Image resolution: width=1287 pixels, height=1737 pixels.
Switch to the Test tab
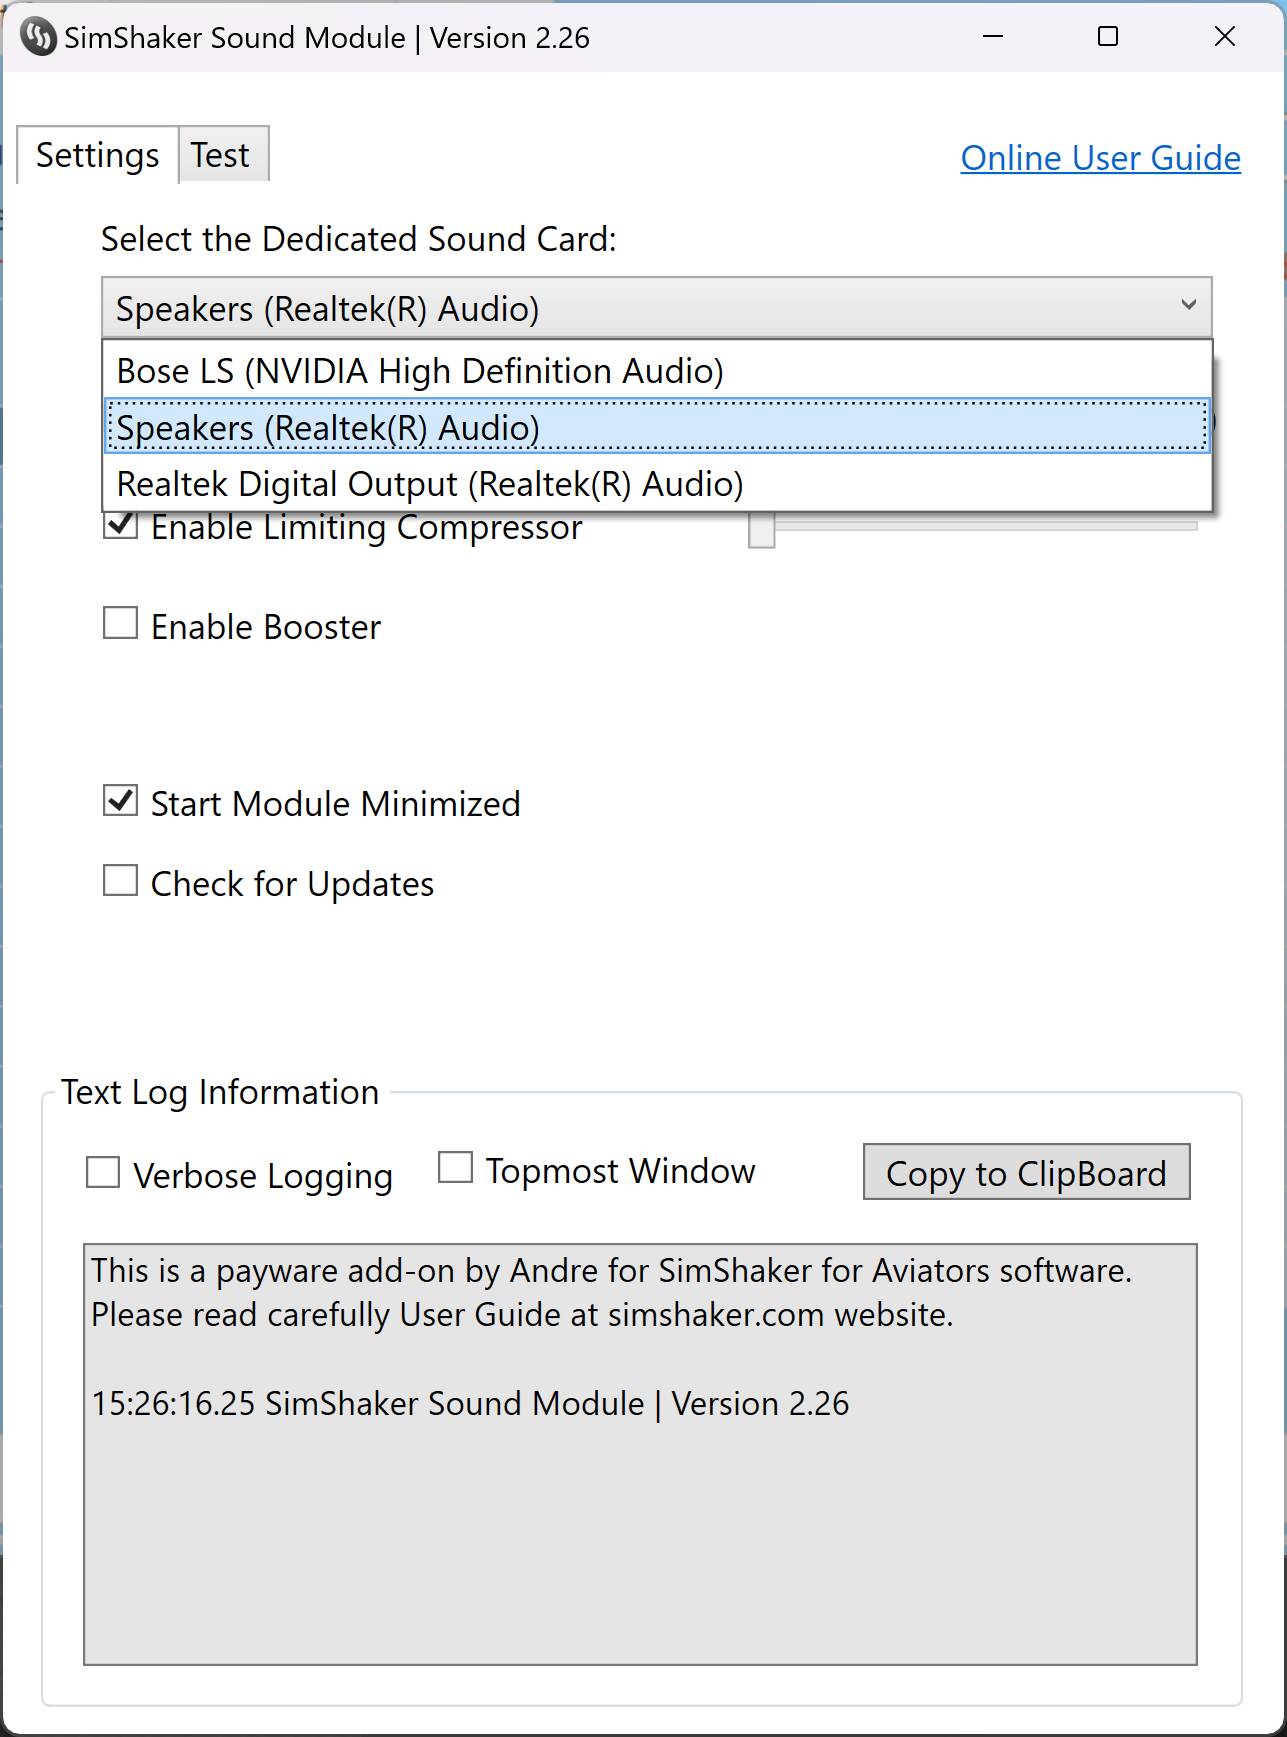point(223,155)
